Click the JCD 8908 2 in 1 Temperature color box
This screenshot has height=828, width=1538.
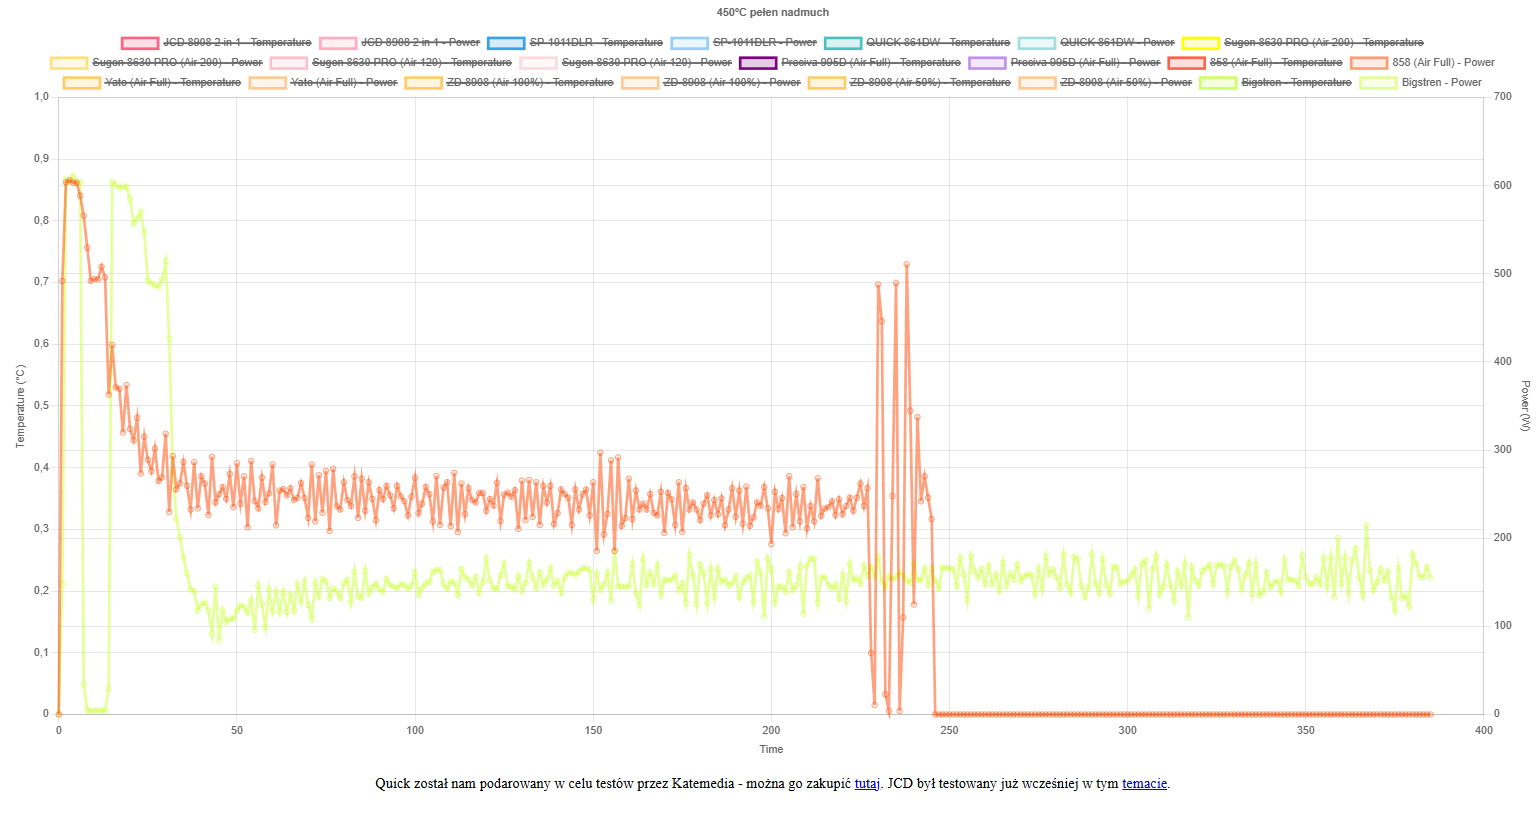[140, 43]
